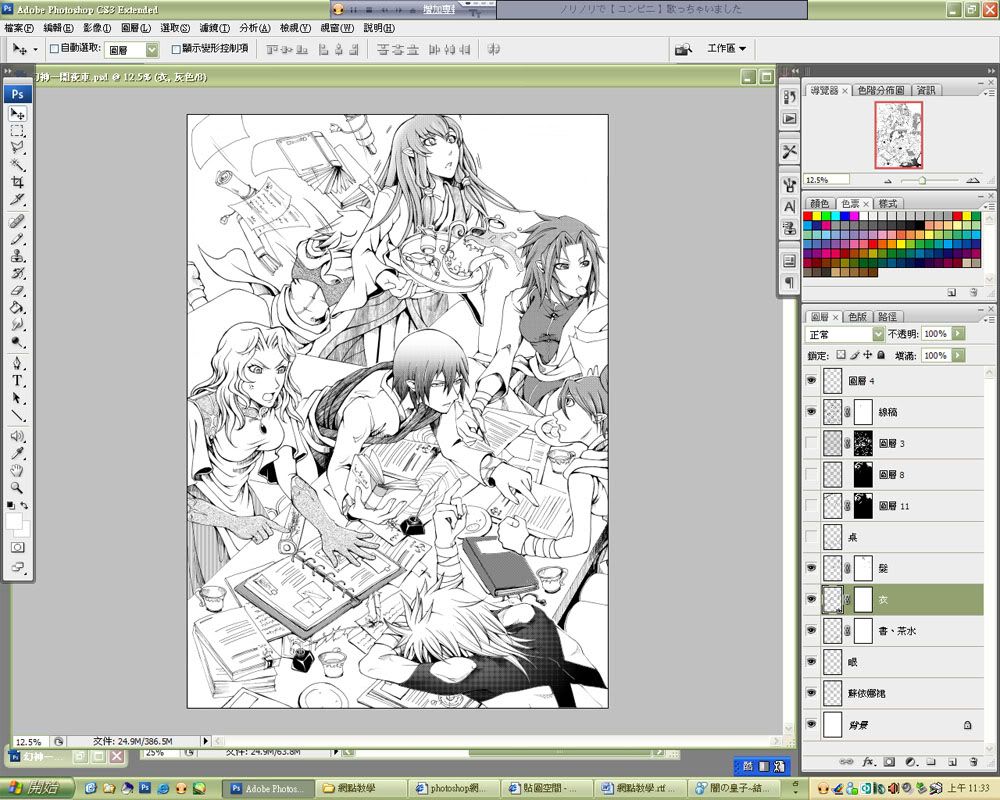Screen dimensions: 1000x800
Task: Select the Paint Bucket tool
Action: coord(17,307)
